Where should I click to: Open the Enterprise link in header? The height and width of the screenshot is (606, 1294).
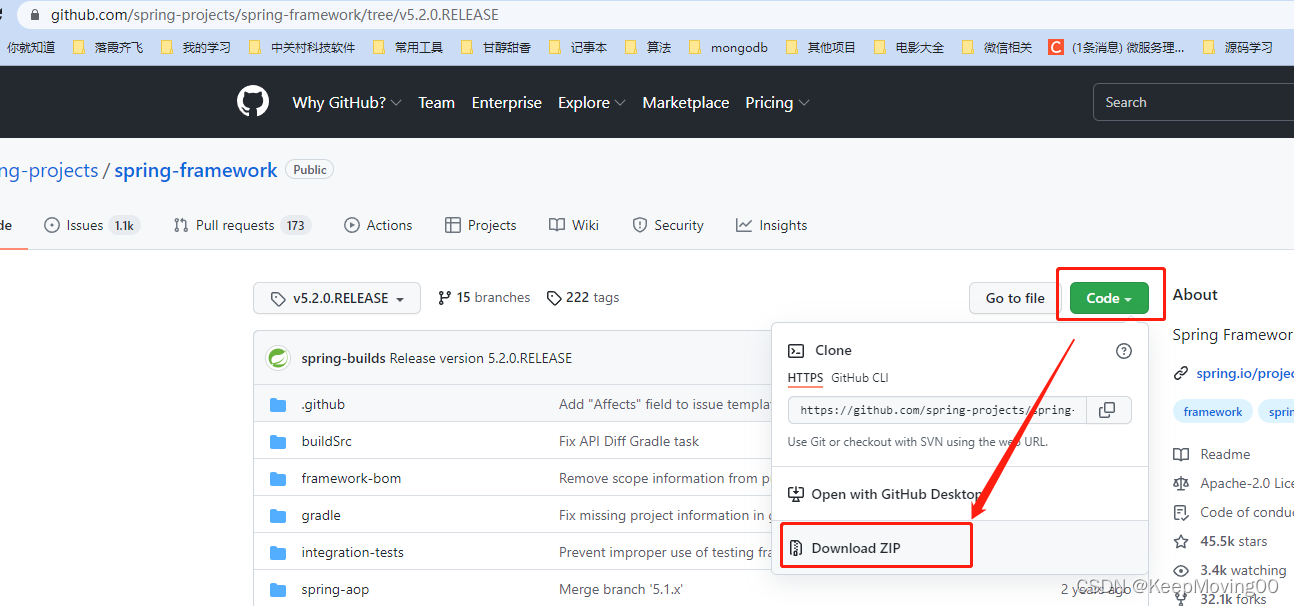506,102
